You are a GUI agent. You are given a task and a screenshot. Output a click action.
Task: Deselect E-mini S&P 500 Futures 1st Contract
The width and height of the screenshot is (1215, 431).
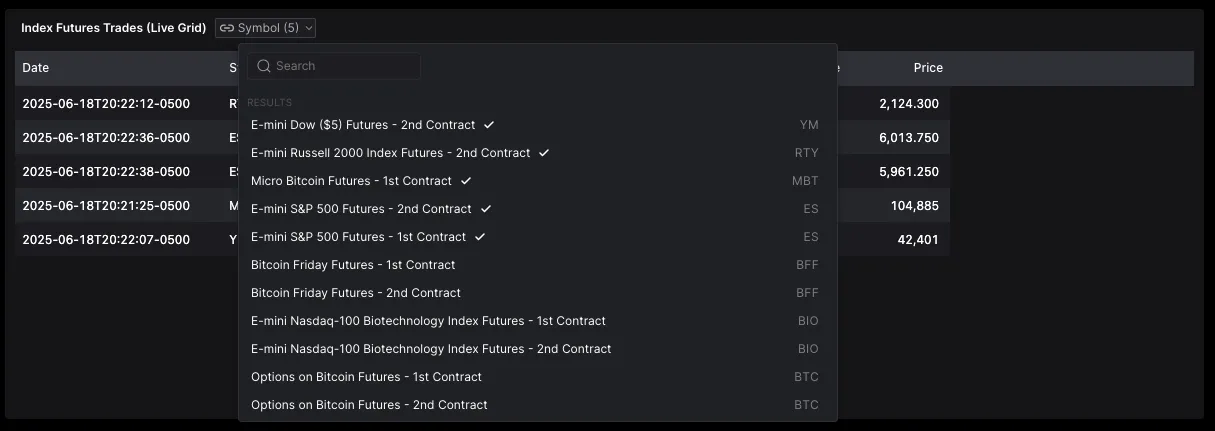pyautogui.click(x=358, y=237)
